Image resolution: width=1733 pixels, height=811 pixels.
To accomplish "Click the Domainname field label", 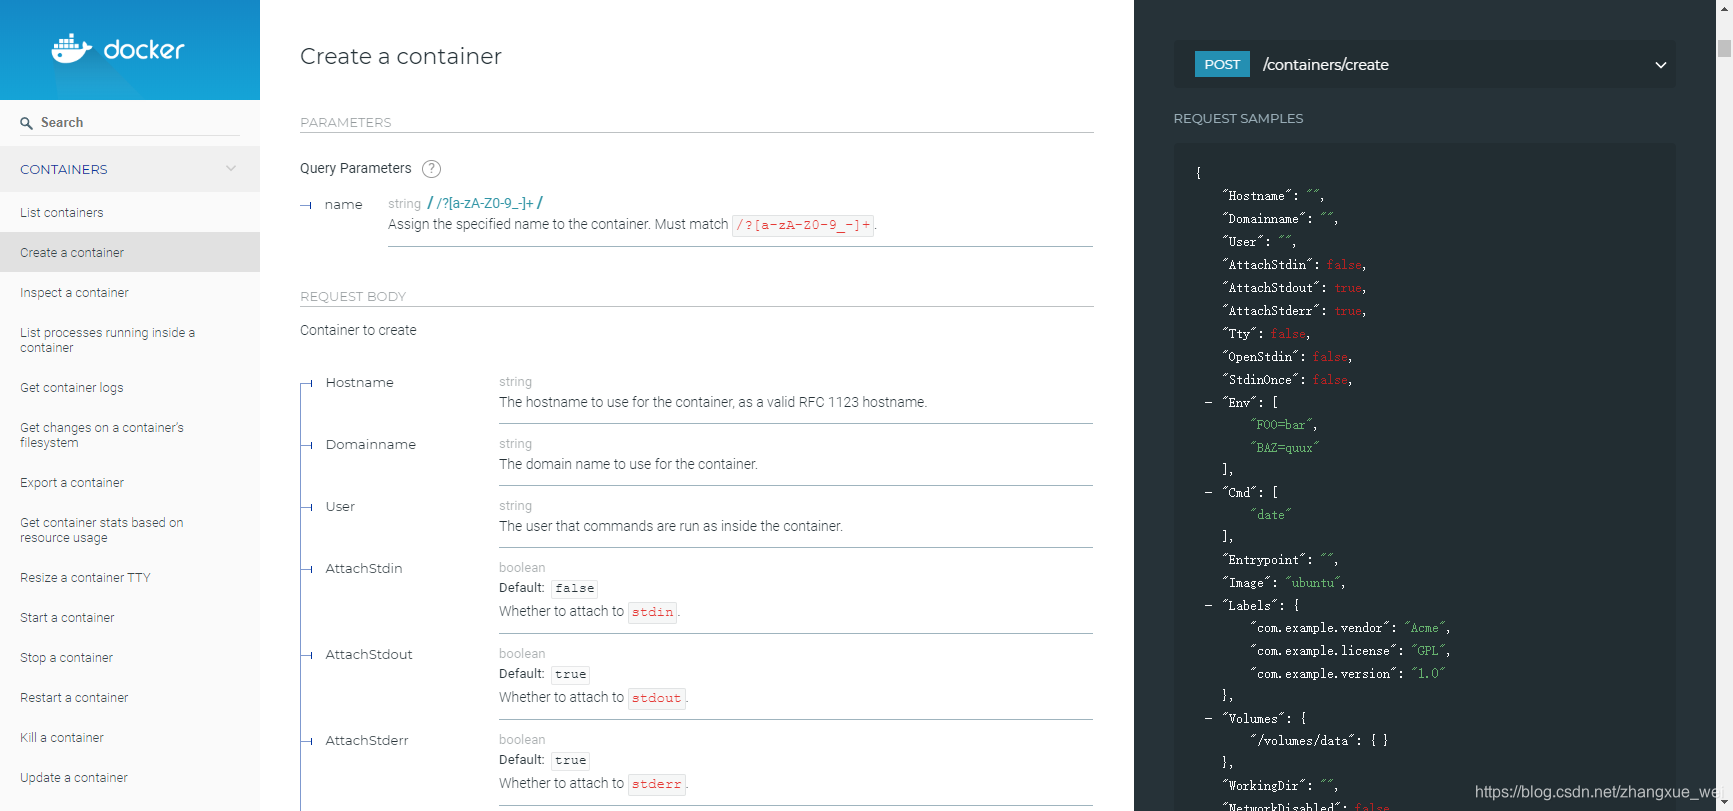I will [x=370, y=445].
